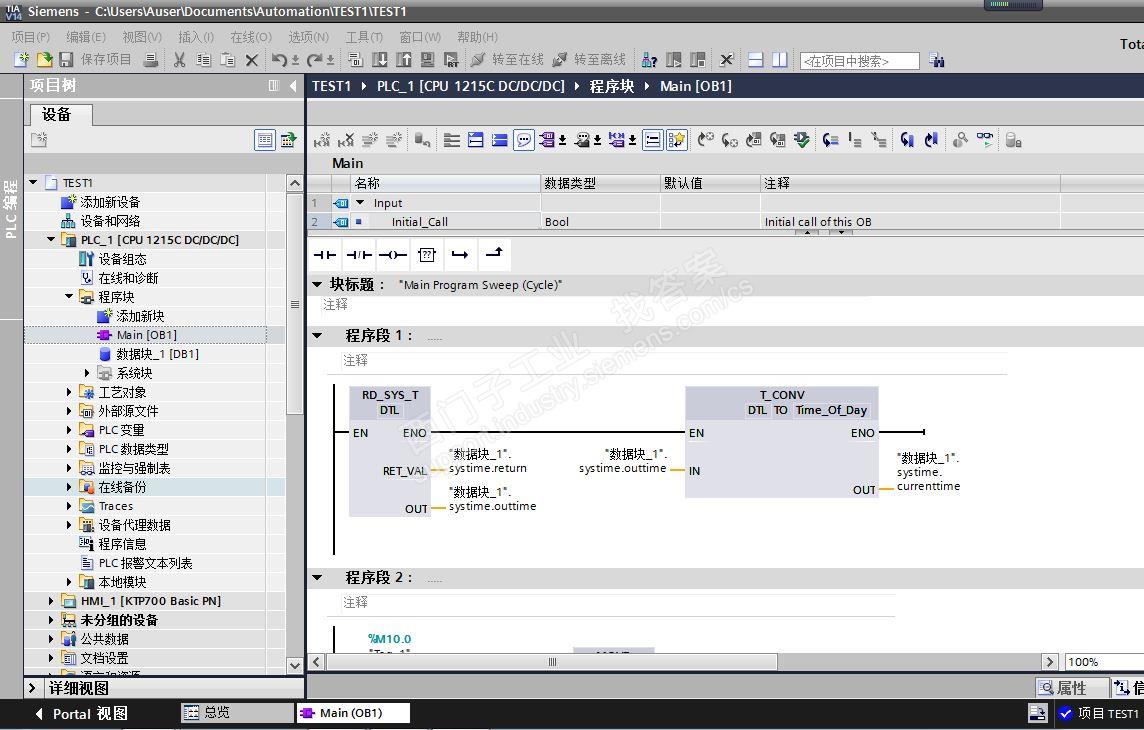Split editor space vertically icon

pyautogui.click(x=780, y=60)
